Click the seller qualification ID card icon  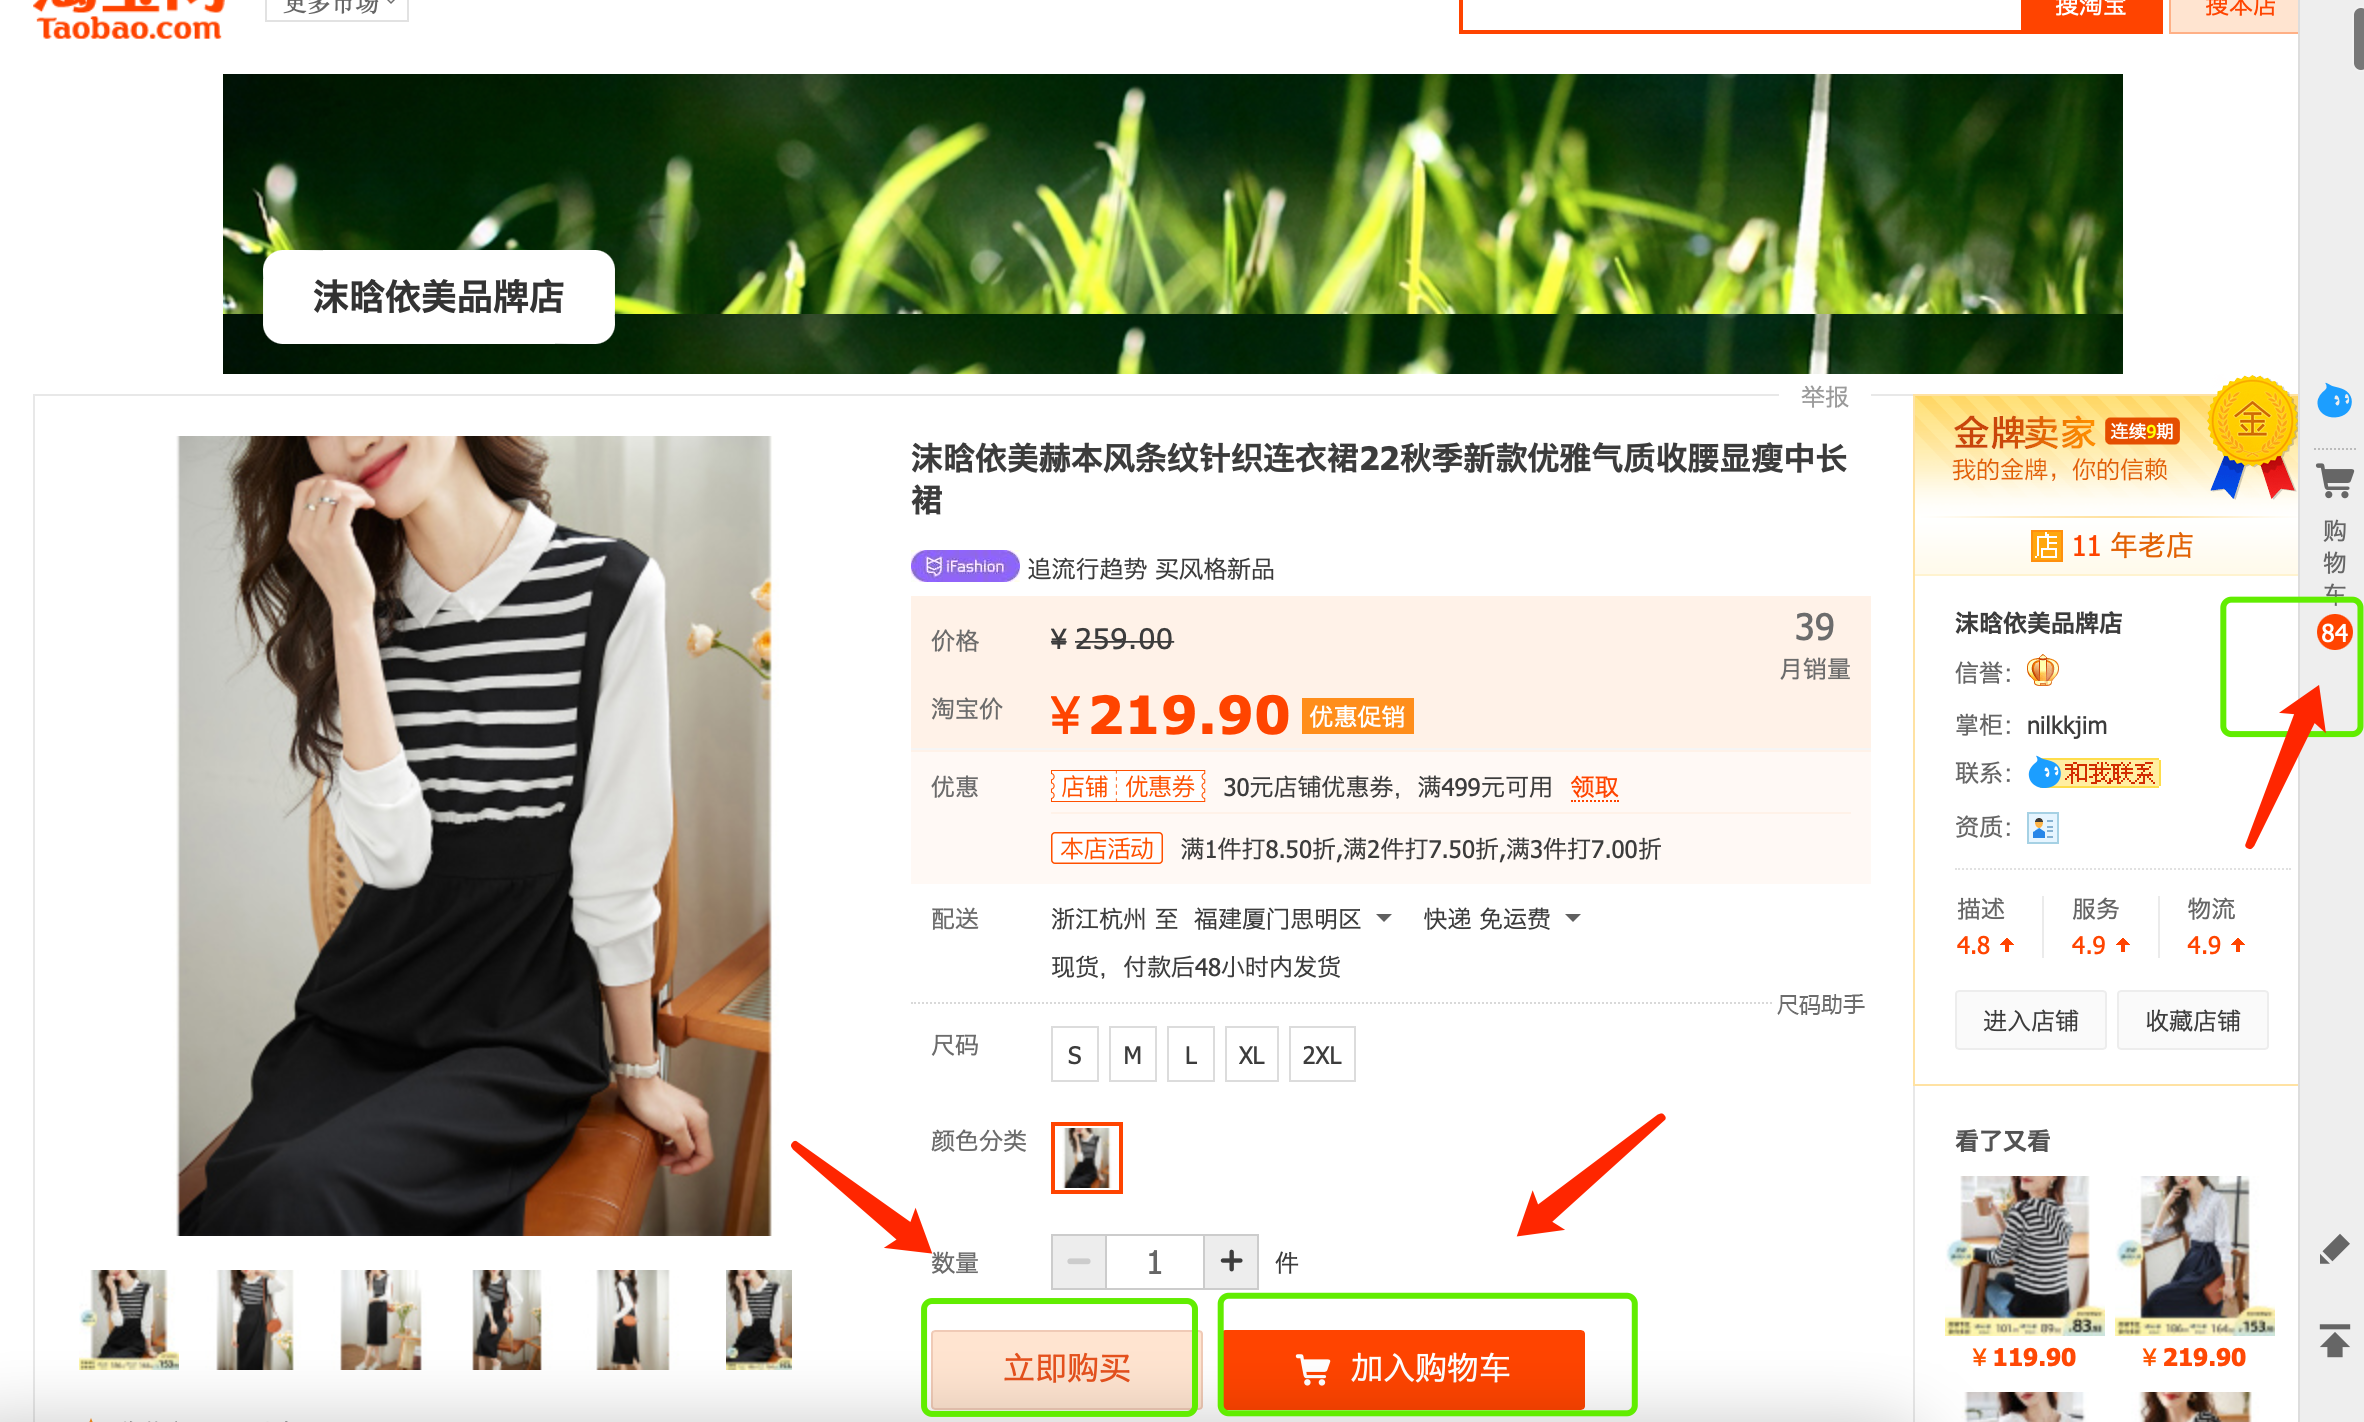pyautogui.click(x=2043, y=827)
